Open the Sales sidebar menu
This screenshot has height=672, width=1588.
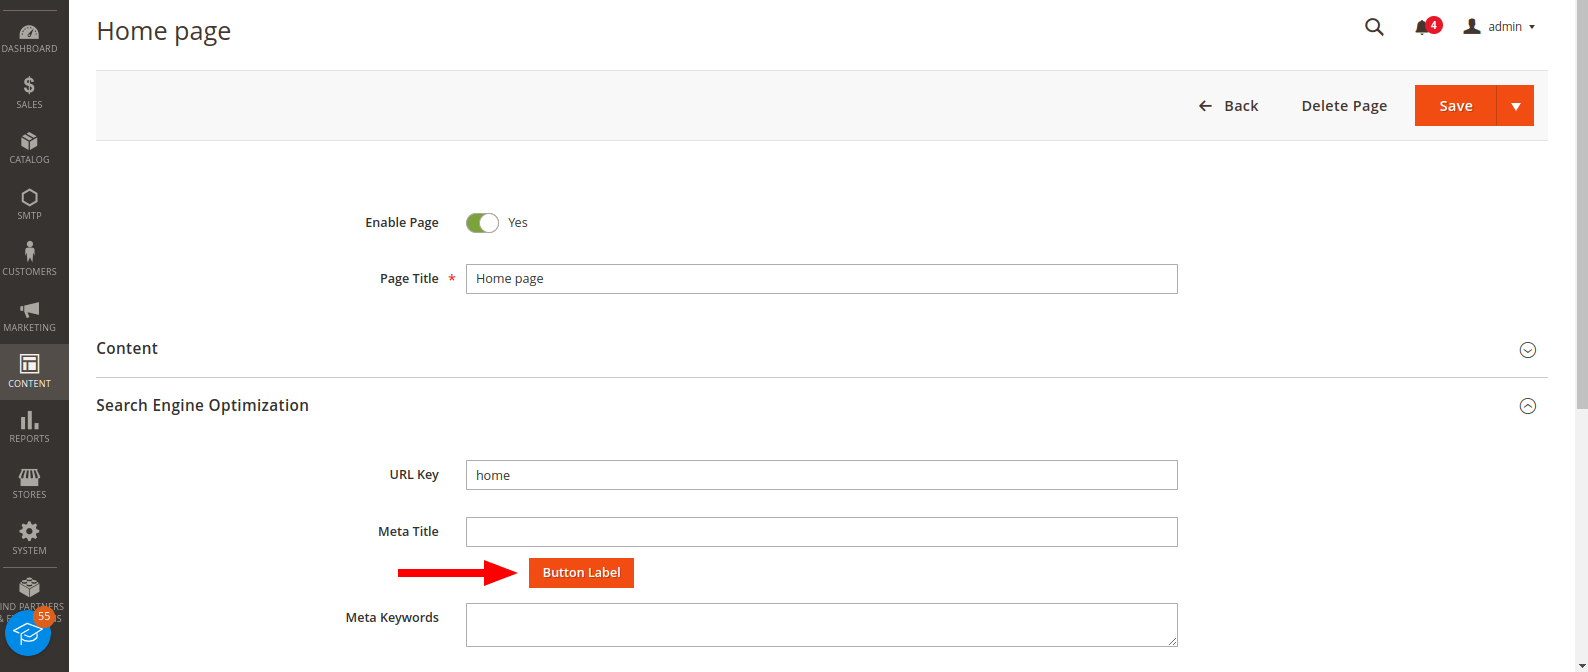click(x=30, y=93)
